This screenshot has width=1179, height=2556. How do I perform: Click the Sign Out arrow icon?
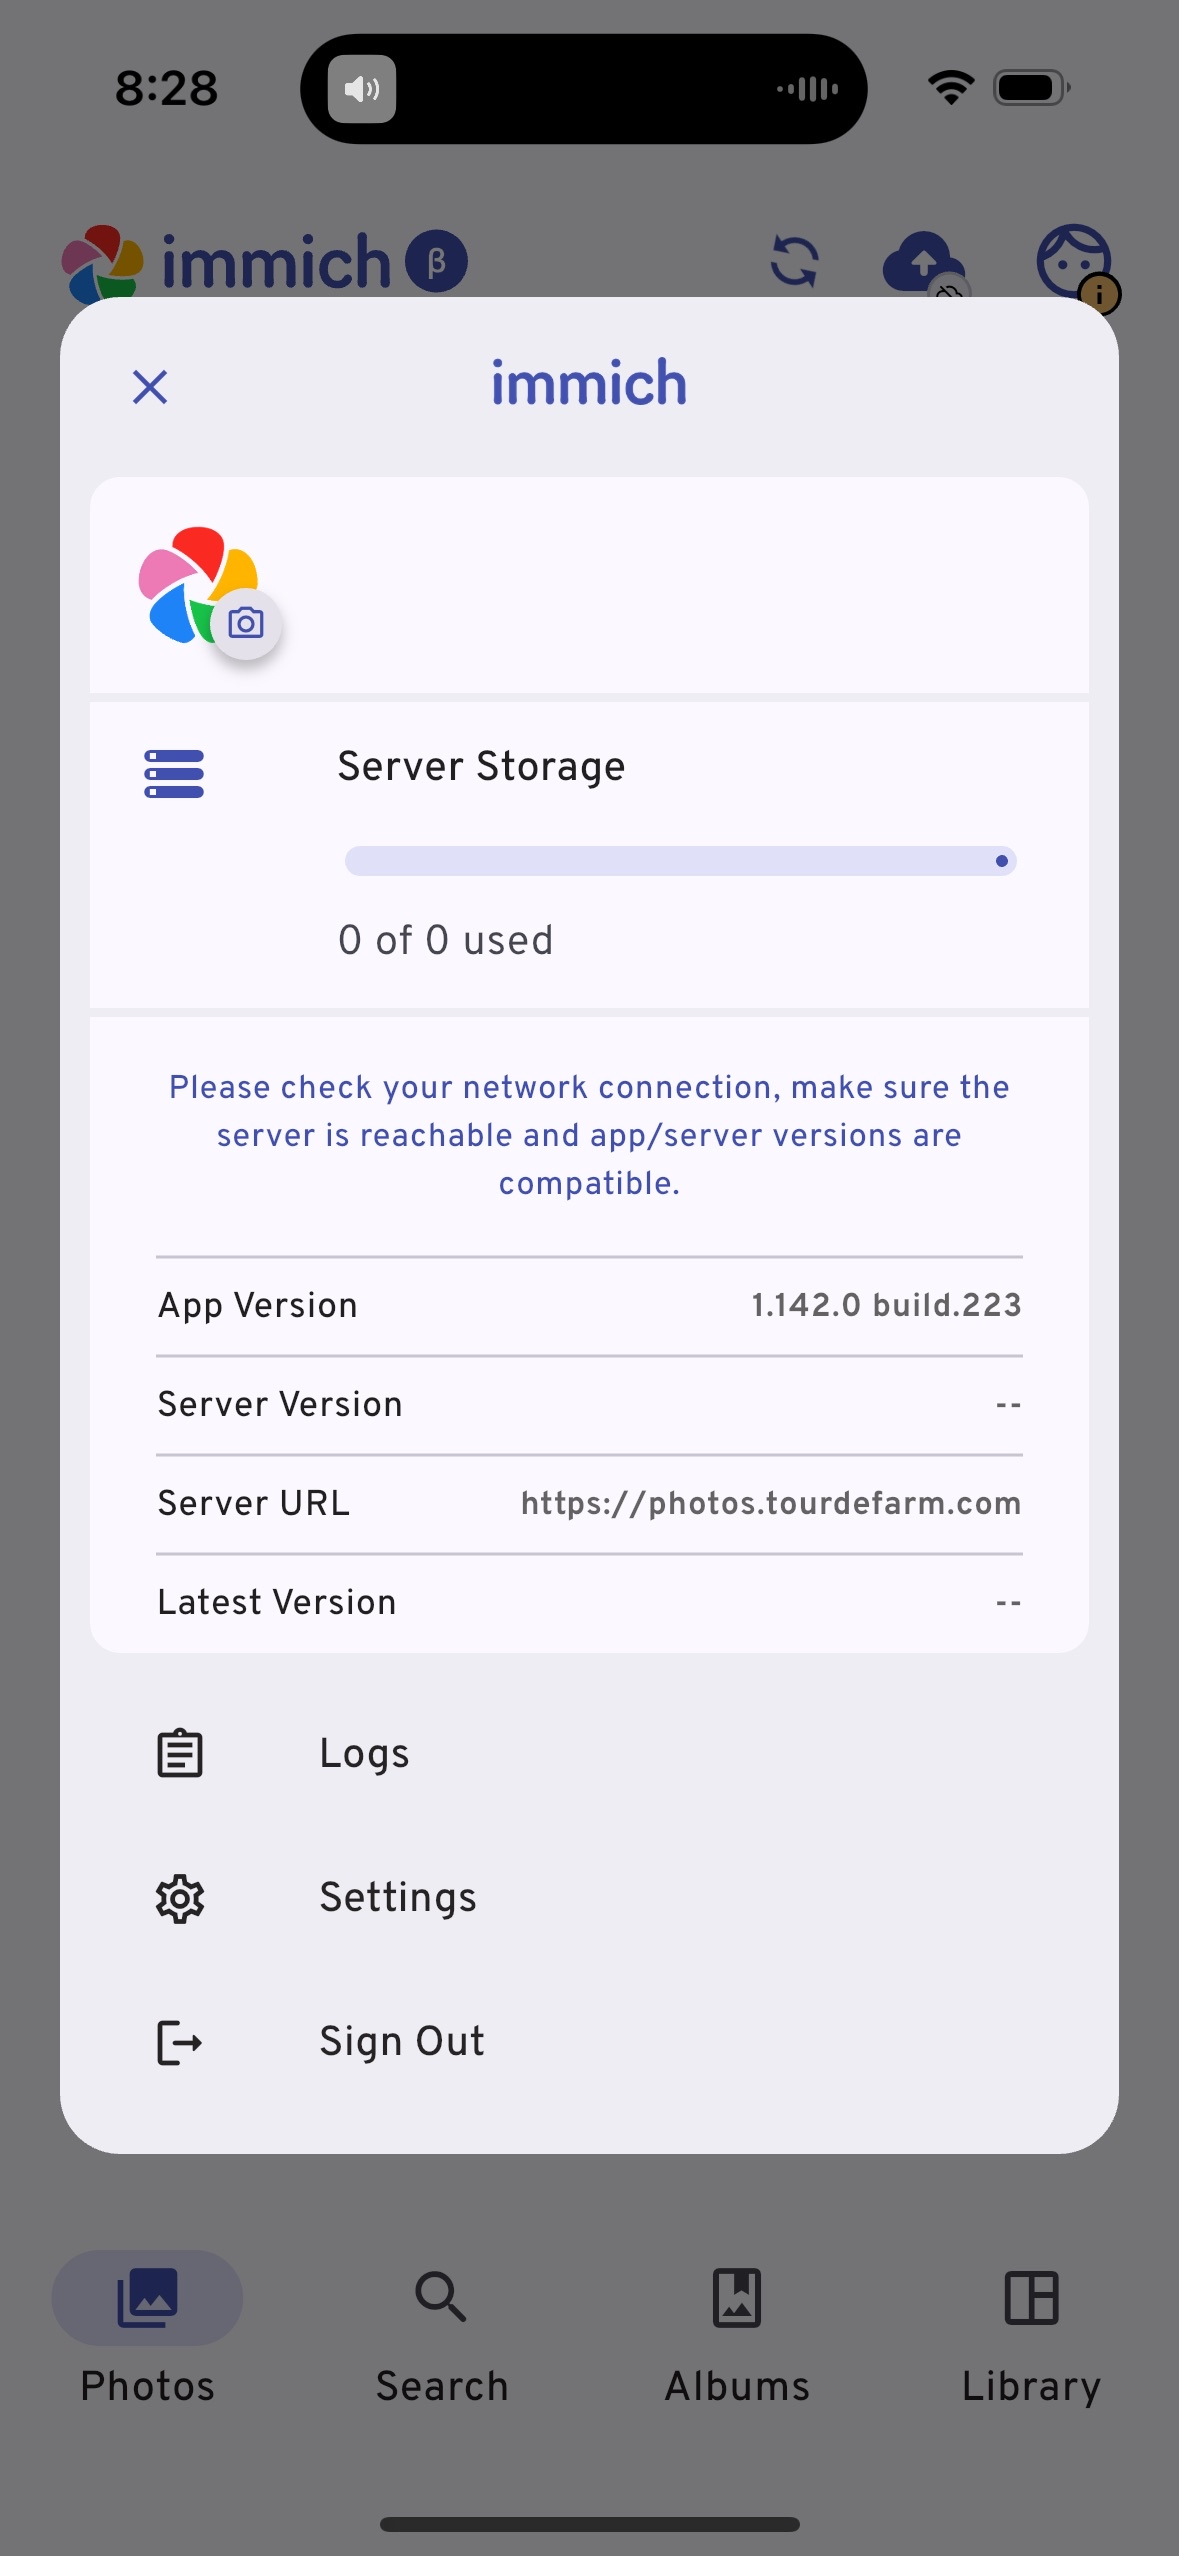(180, 2042)
